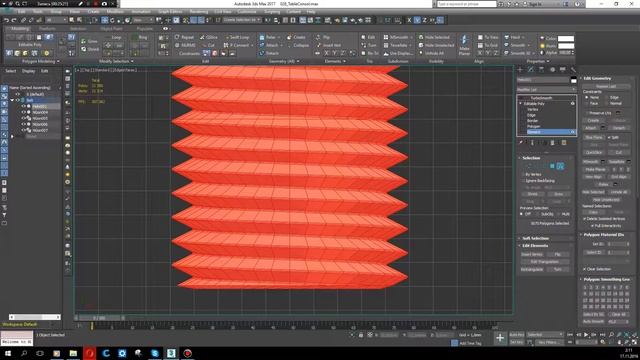The width and height of the screenshot is (640, 360).
Task: Switch to the Modeling ribbon tab
Action: tap(20, 29)
